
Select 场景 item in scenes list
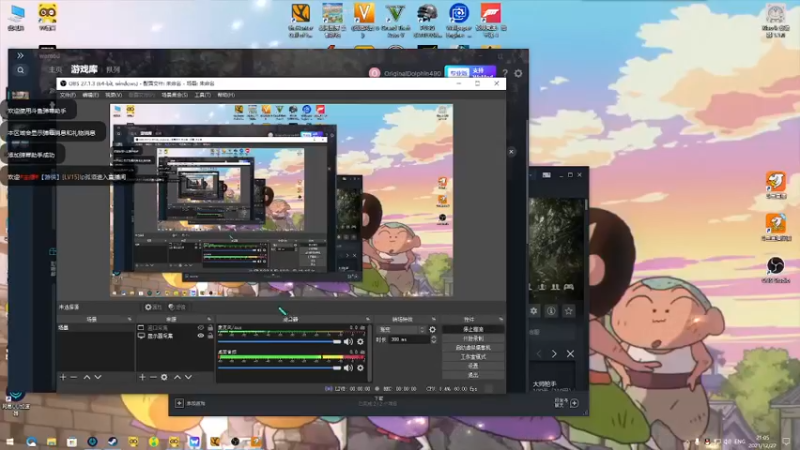pyautogui.click(x=95, y=328)
